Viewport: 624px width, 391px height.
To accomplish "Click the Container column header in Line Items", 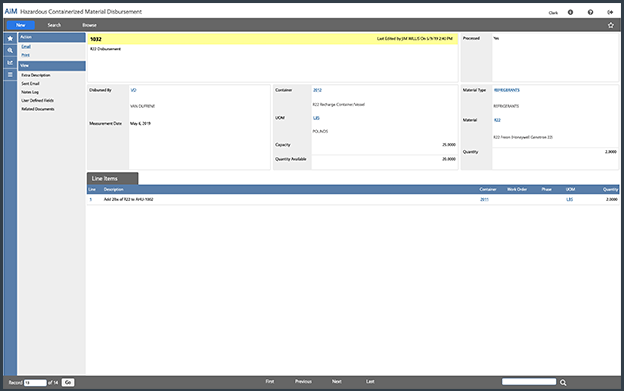I will (488, 189).
